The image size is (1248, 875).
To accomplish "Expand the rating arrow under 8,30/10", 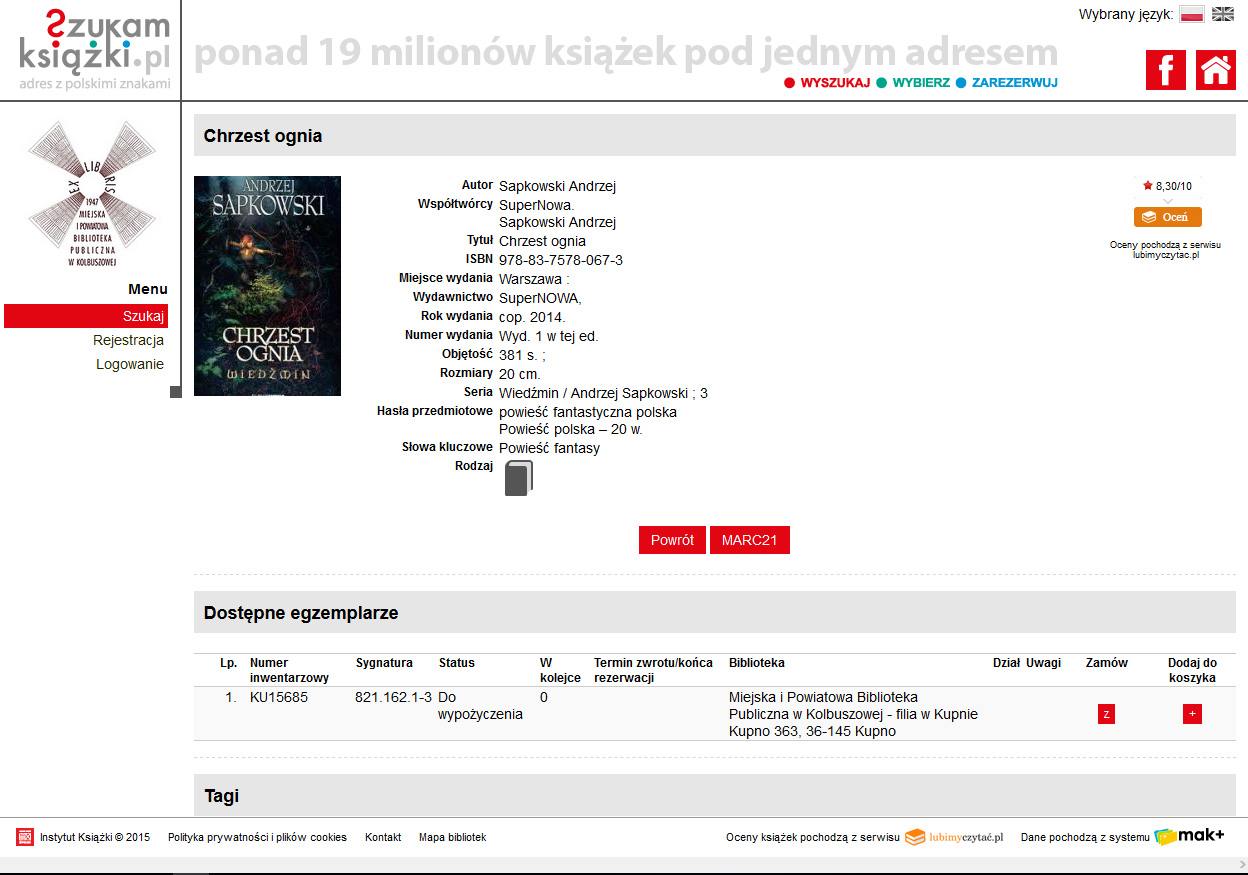I will [x=1167, y=201].
